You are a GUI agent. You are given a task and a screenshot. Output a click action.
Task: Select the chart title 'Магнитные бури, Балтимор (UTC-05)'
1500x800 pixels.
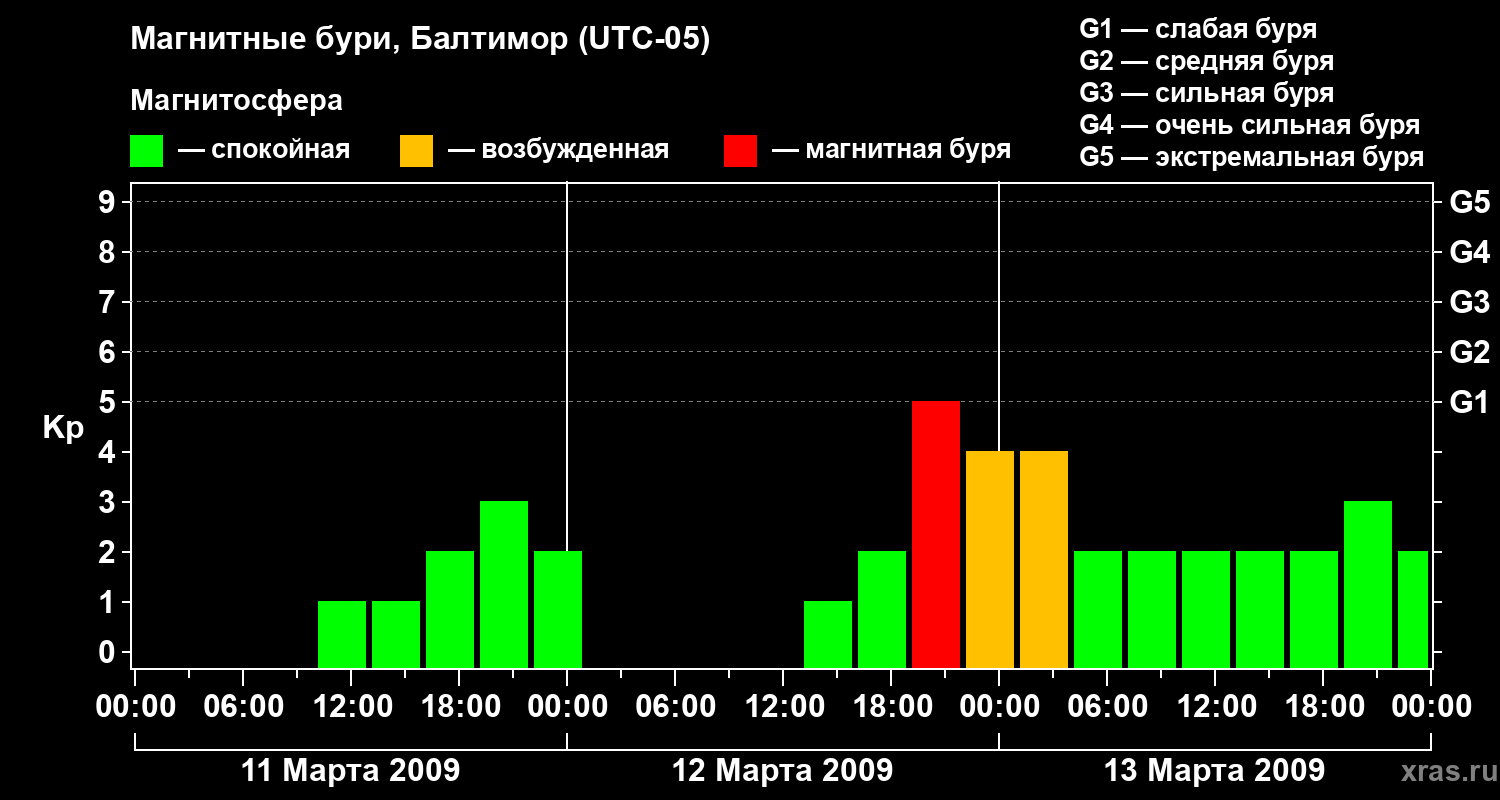(420, 40)
